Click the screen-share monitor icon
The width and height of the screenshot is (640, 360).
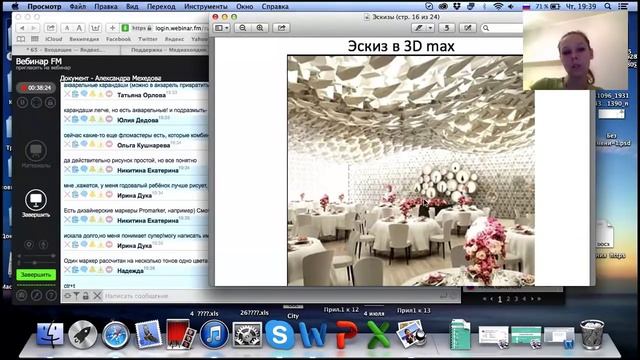click(x=36, y=200)
